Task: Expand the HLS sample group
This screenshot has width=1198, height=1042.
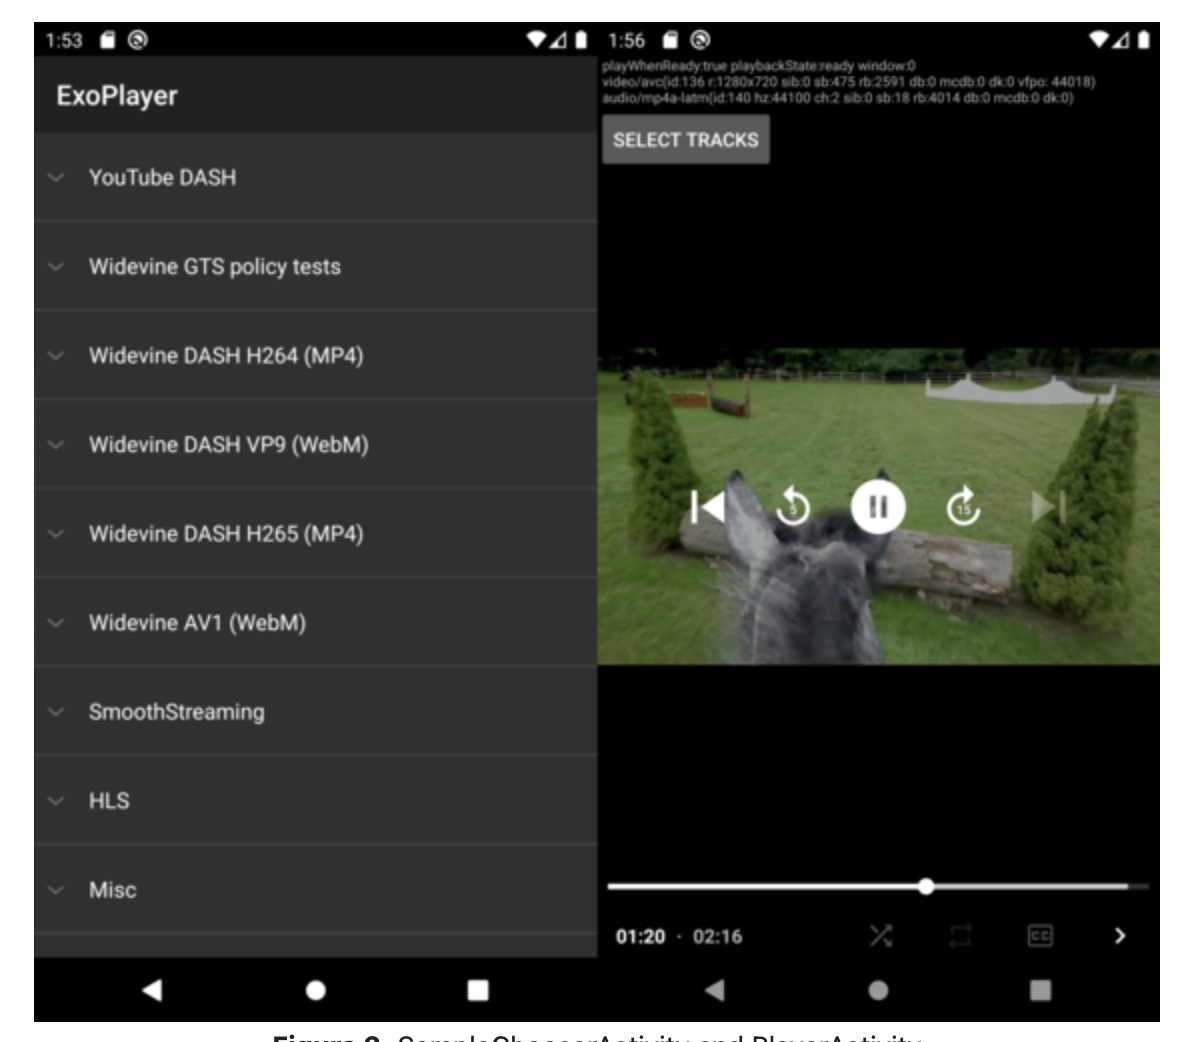Action: coord(316,801)
